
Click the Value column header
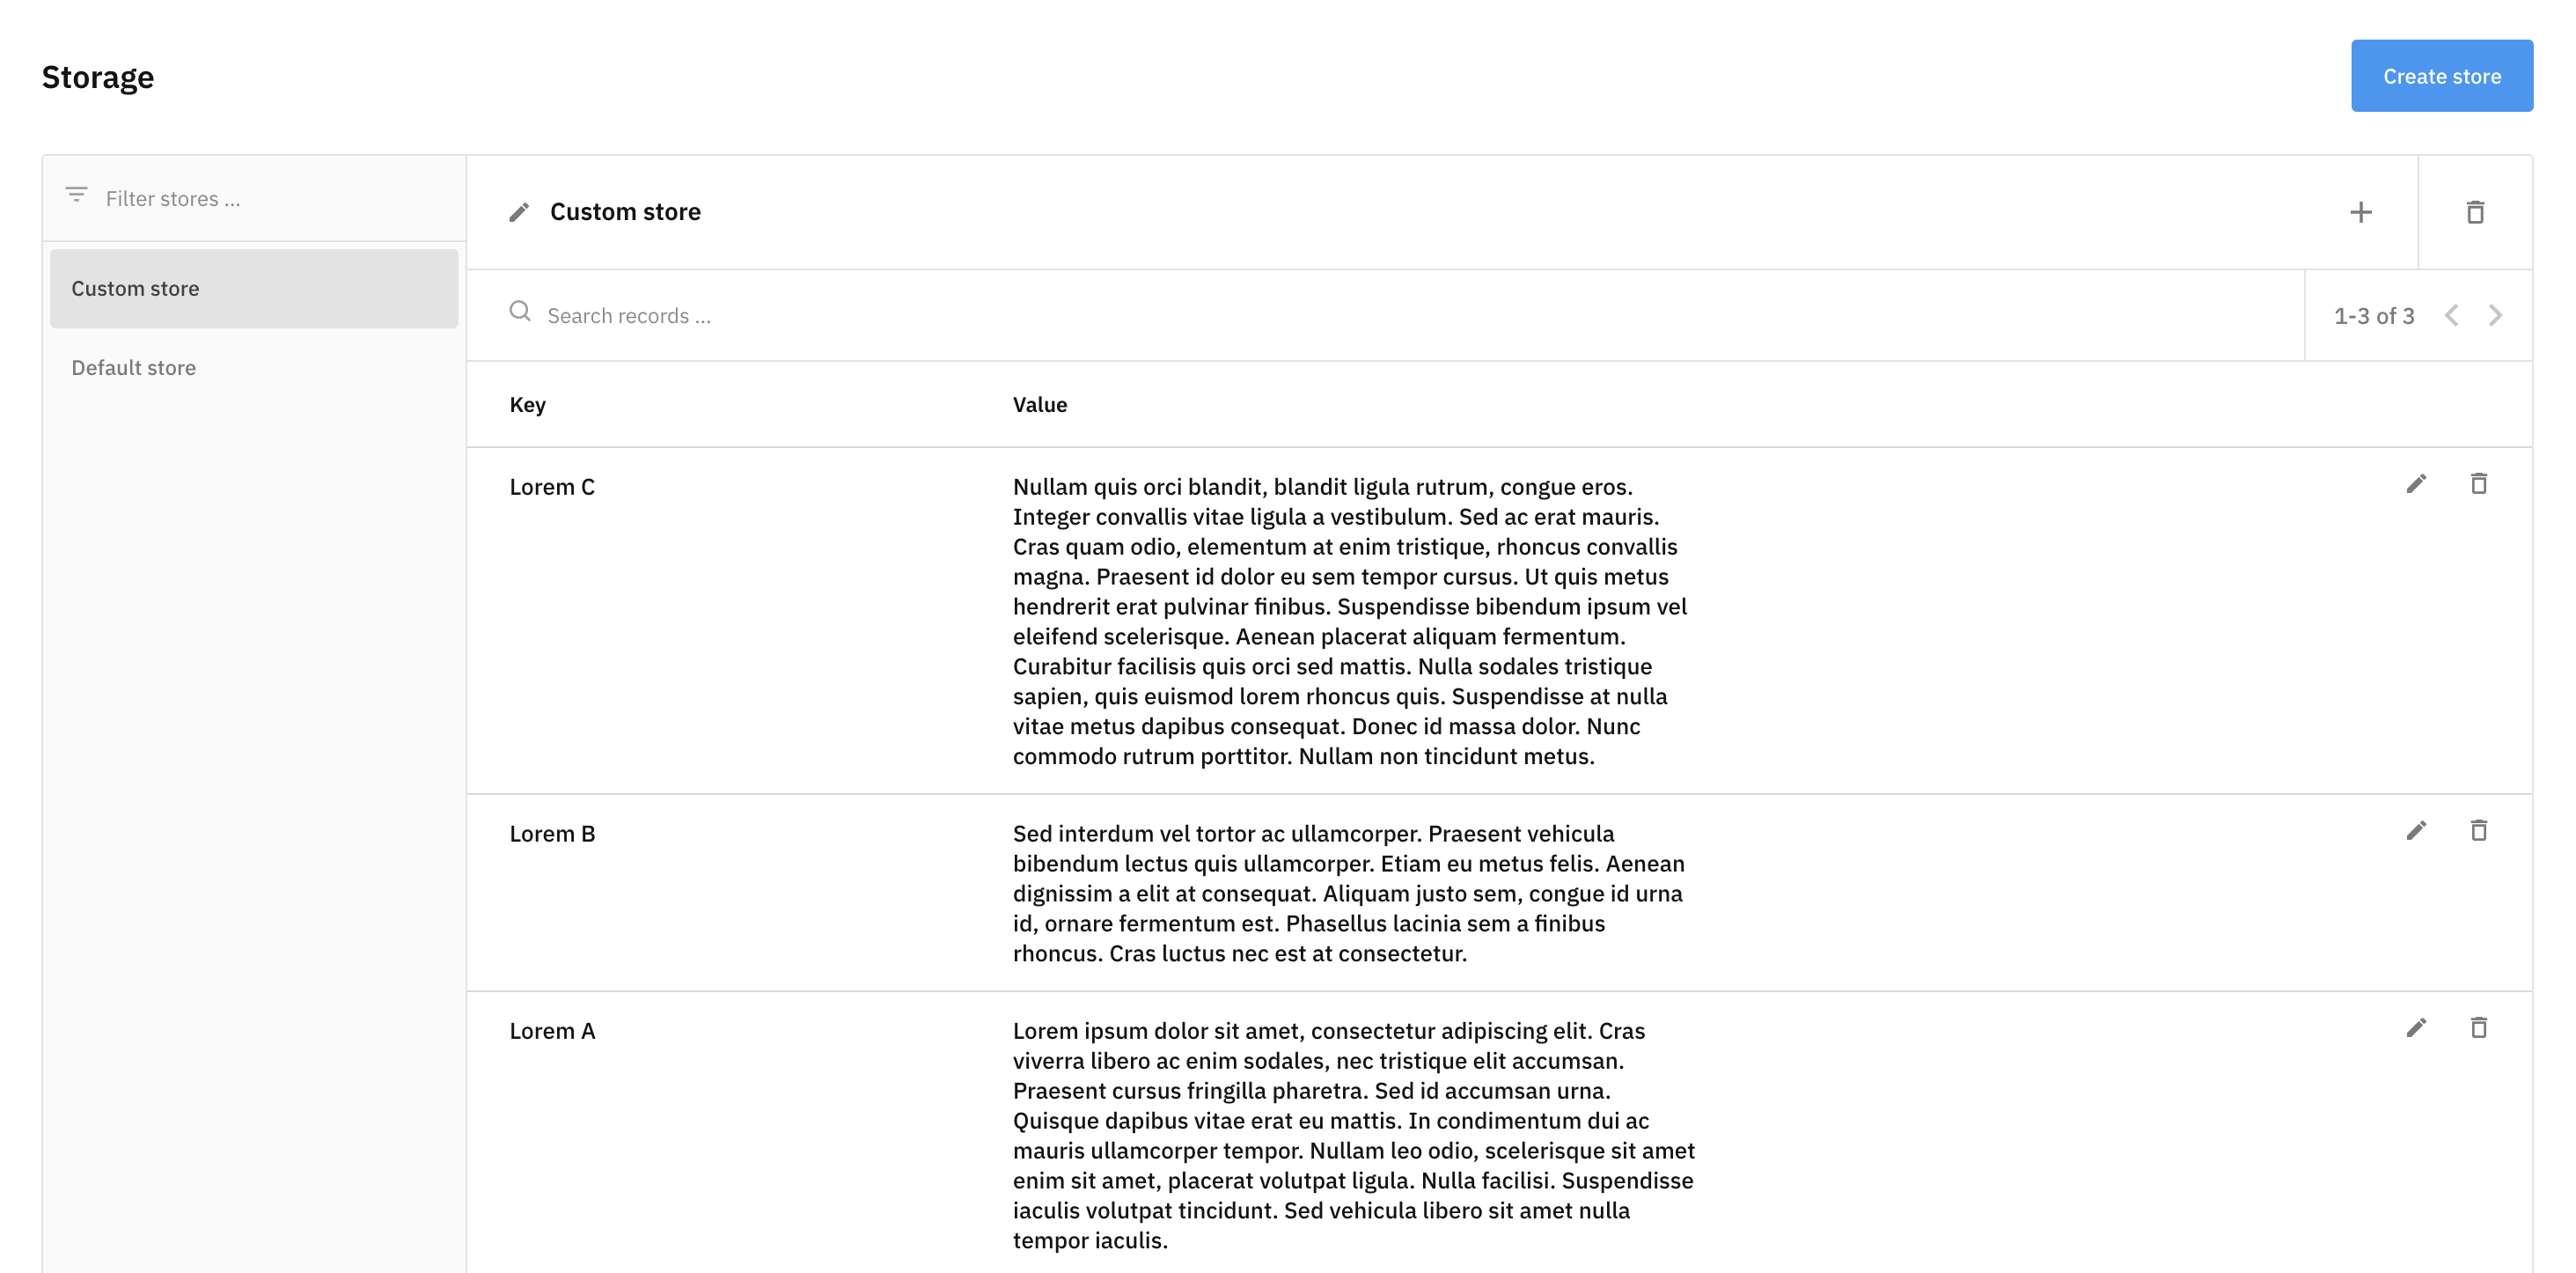[x=1039, y=405]
